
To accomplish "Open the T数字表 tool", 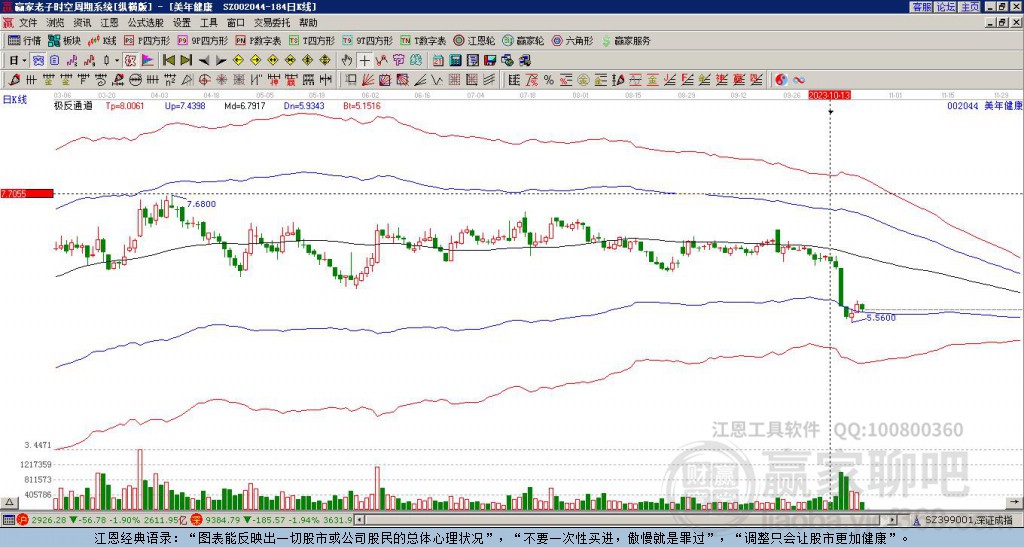I will (x=423, y=40).
